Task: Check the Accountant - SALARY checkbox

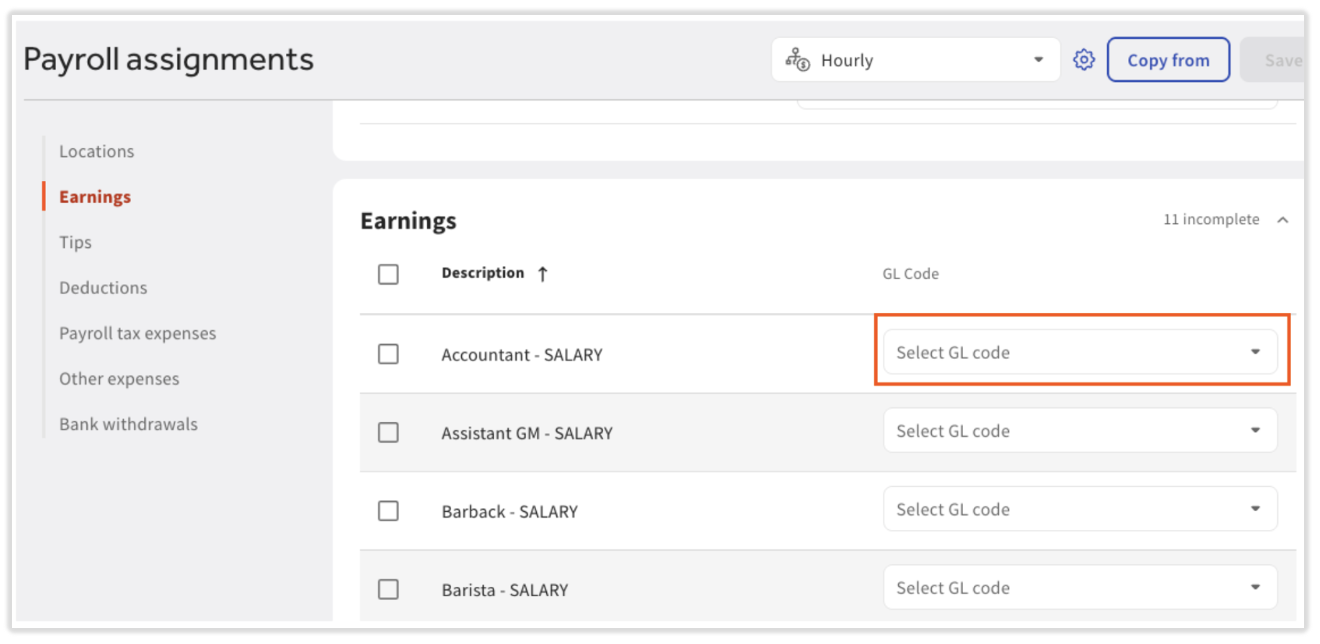Action: tap(388, 354)
